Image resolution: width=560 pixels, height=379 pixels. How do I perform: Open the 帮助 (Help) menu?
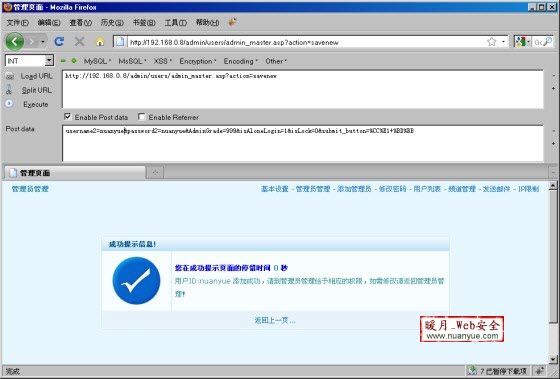point(207,23)
